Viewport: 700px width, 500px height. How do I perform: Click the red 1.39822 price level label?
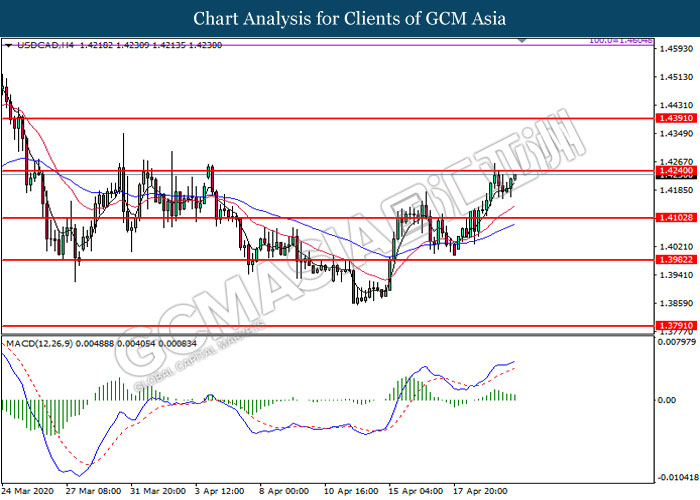[x=676, y=260]
